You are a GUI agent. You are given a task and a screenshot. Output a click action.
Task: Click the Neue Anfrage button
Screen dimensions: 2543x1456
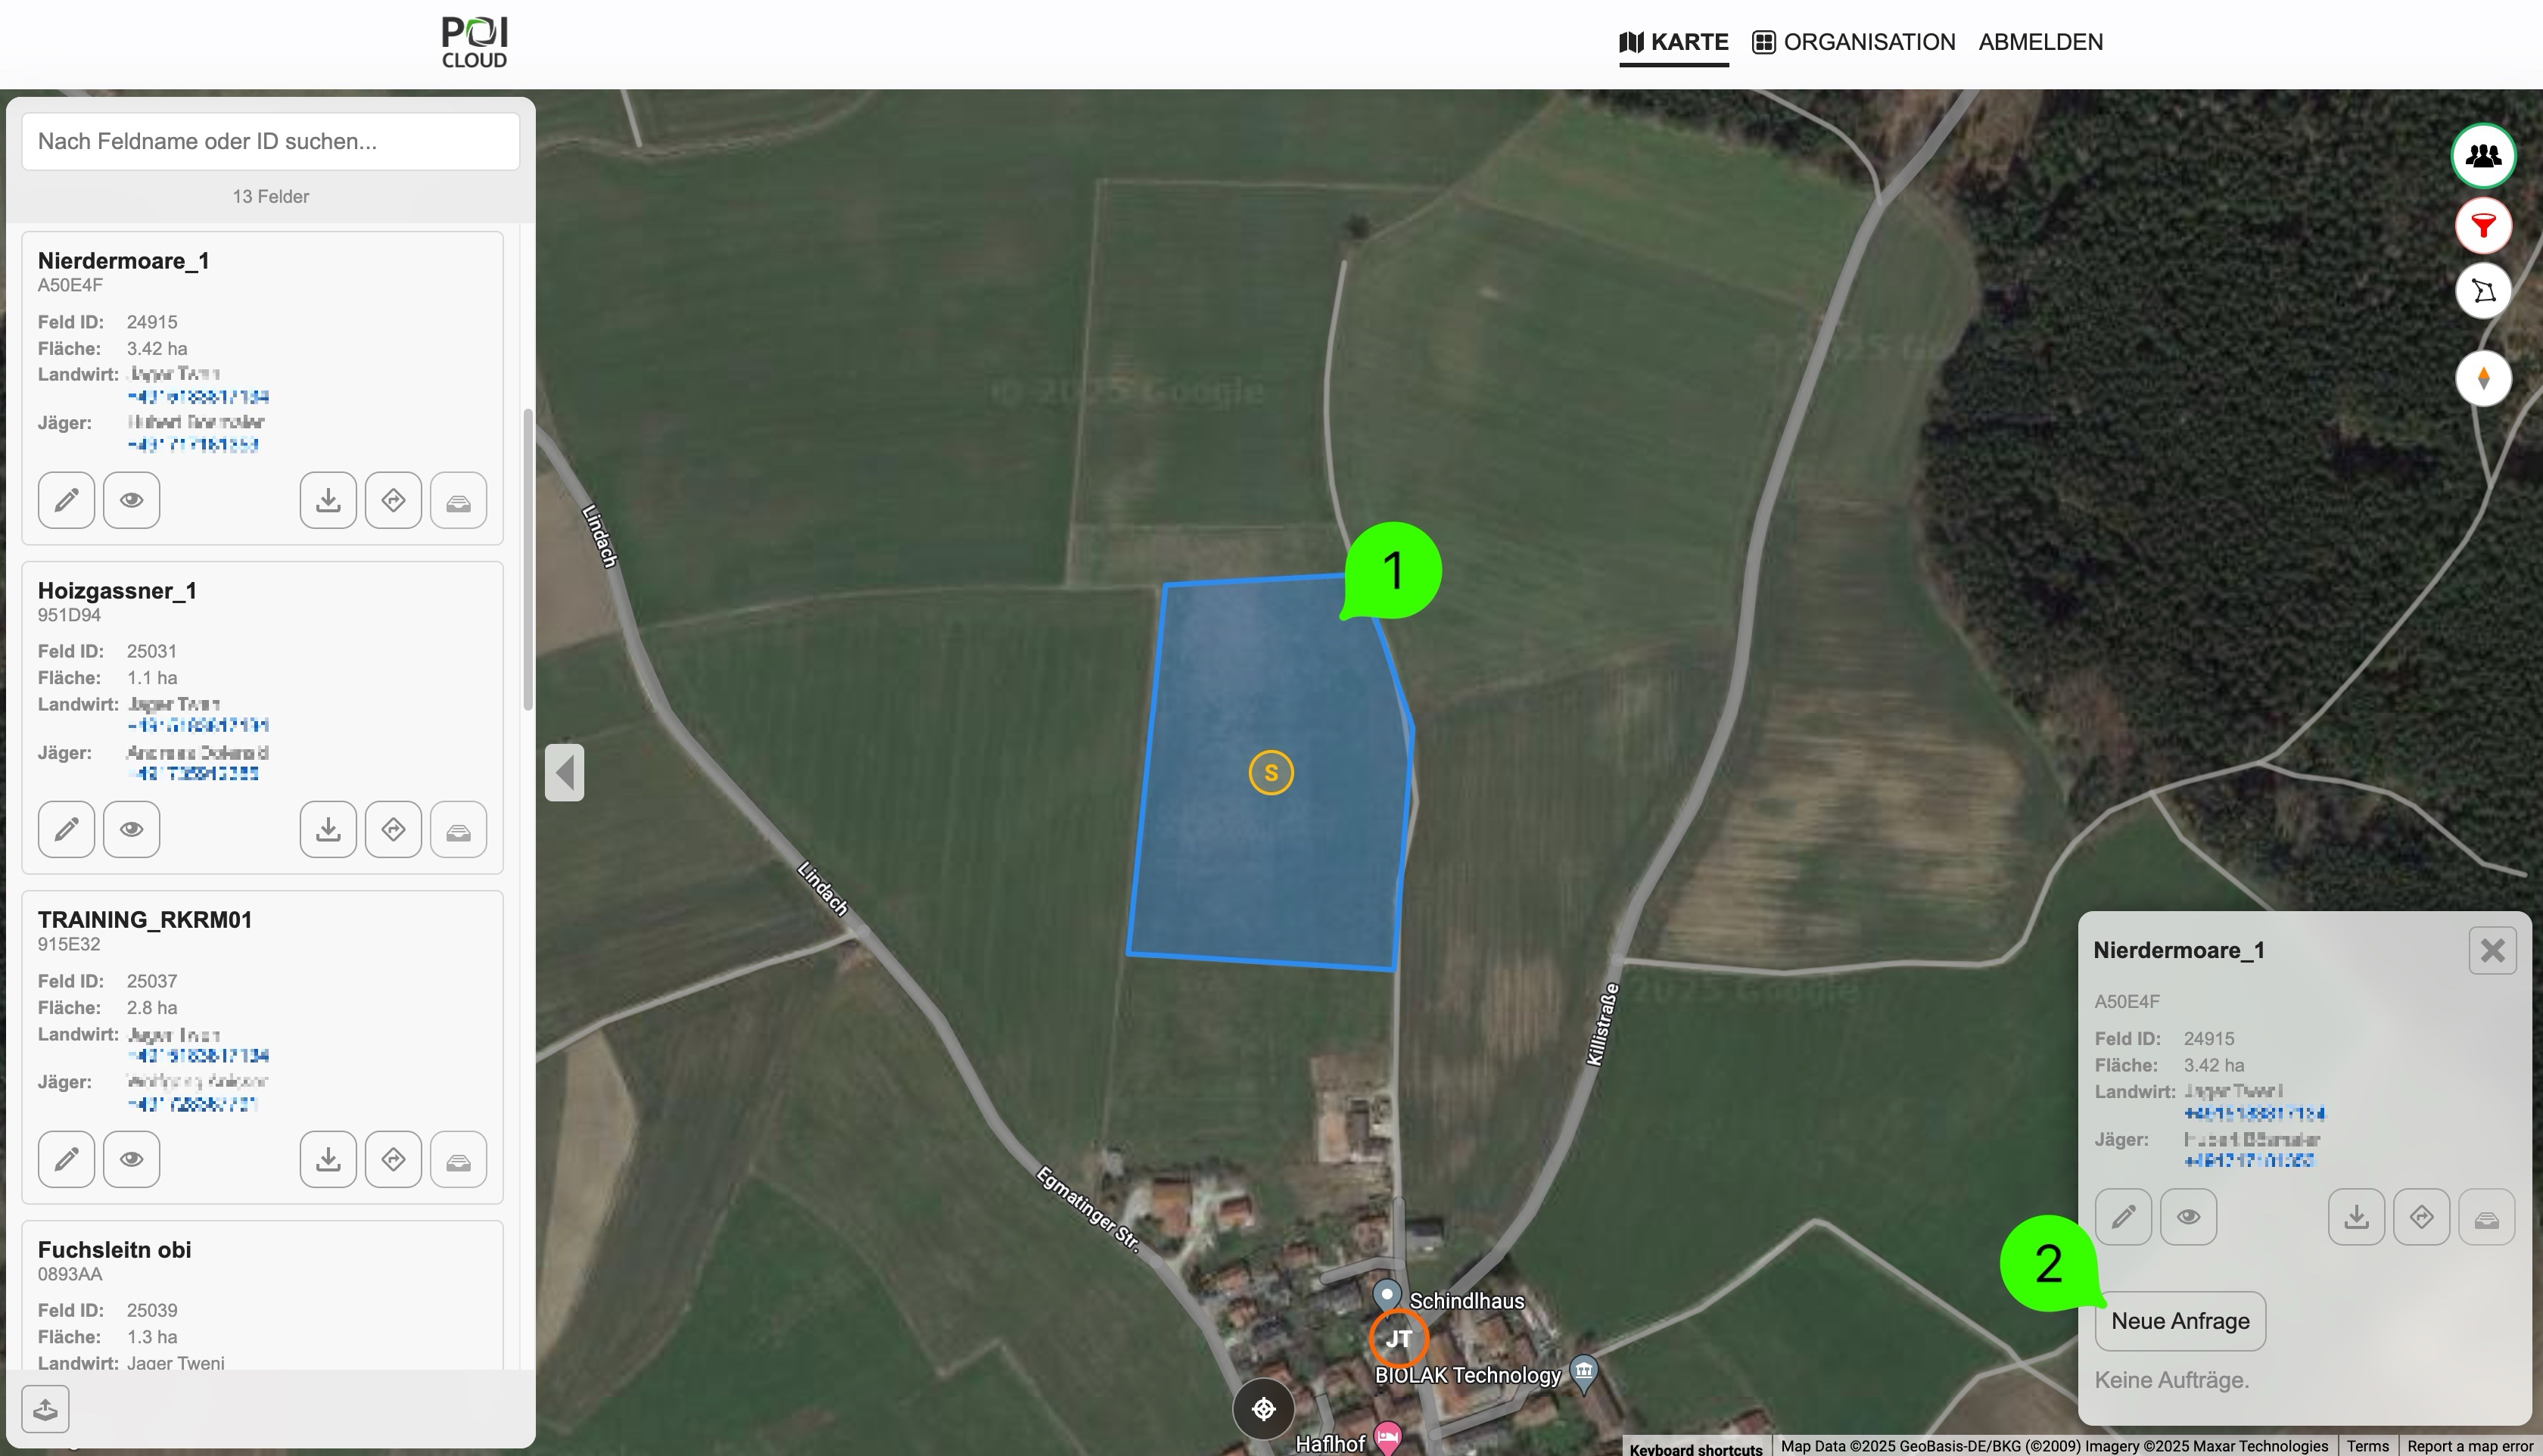pos(2180,1321)
